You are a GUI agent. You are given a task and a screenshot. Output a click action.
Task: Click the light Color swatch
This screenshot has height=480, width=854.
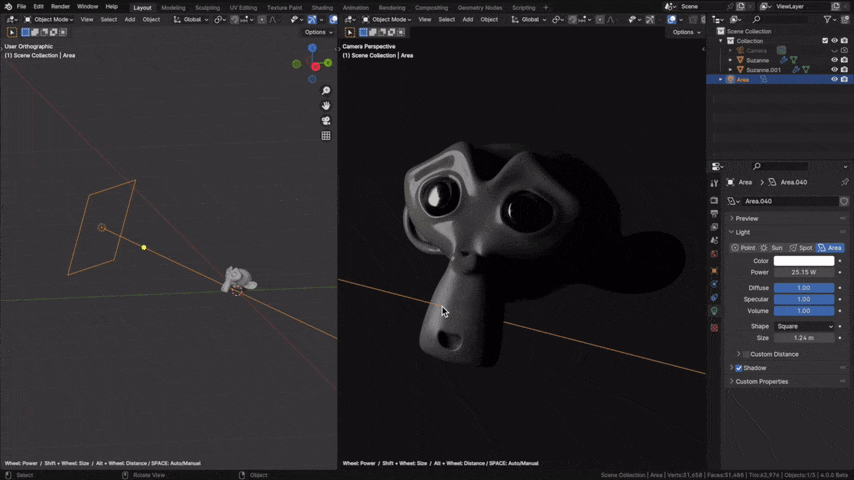804,261
